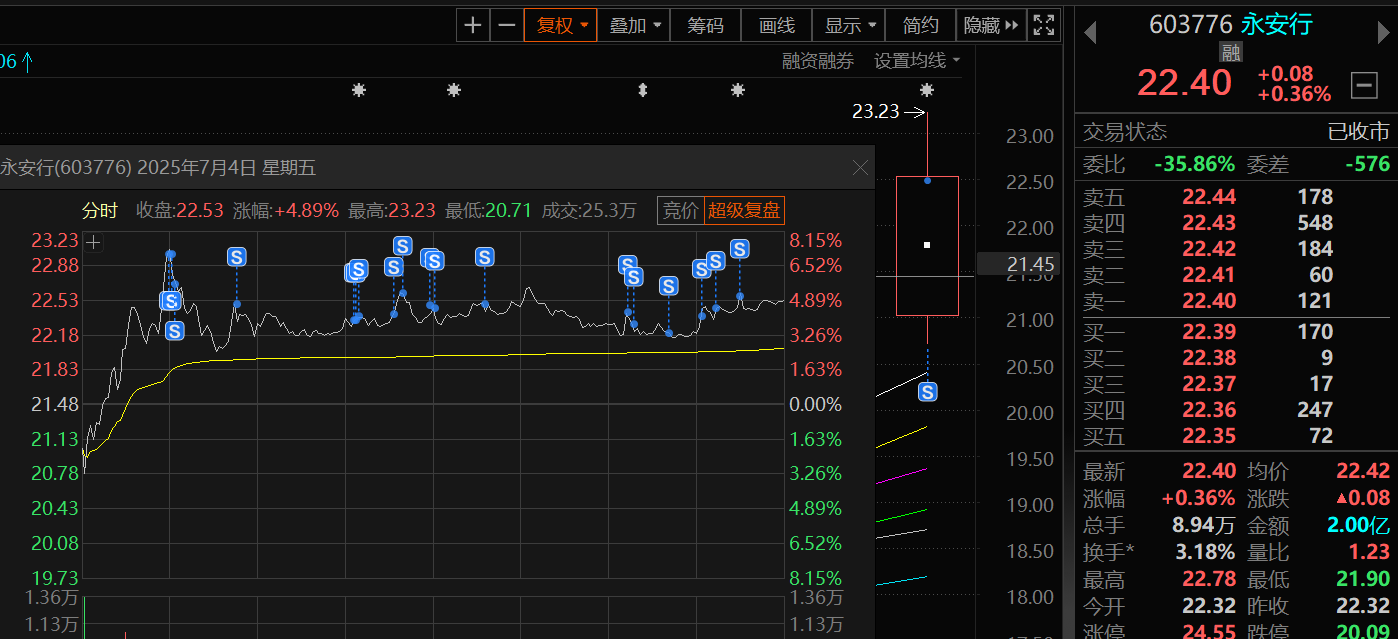Go to next stock with right arrow
The image size is (1398, 639).
(1384, 33)
